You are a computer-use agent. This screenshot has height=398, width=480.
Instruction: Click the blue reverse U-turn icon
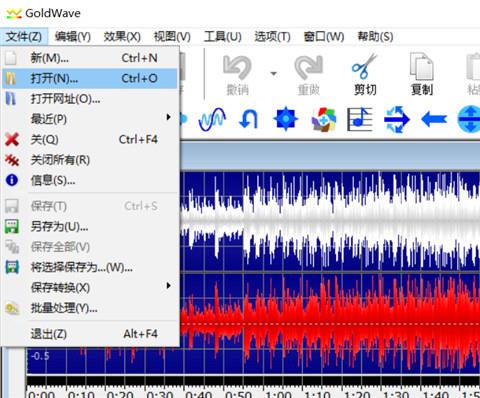tap(248, 119)
